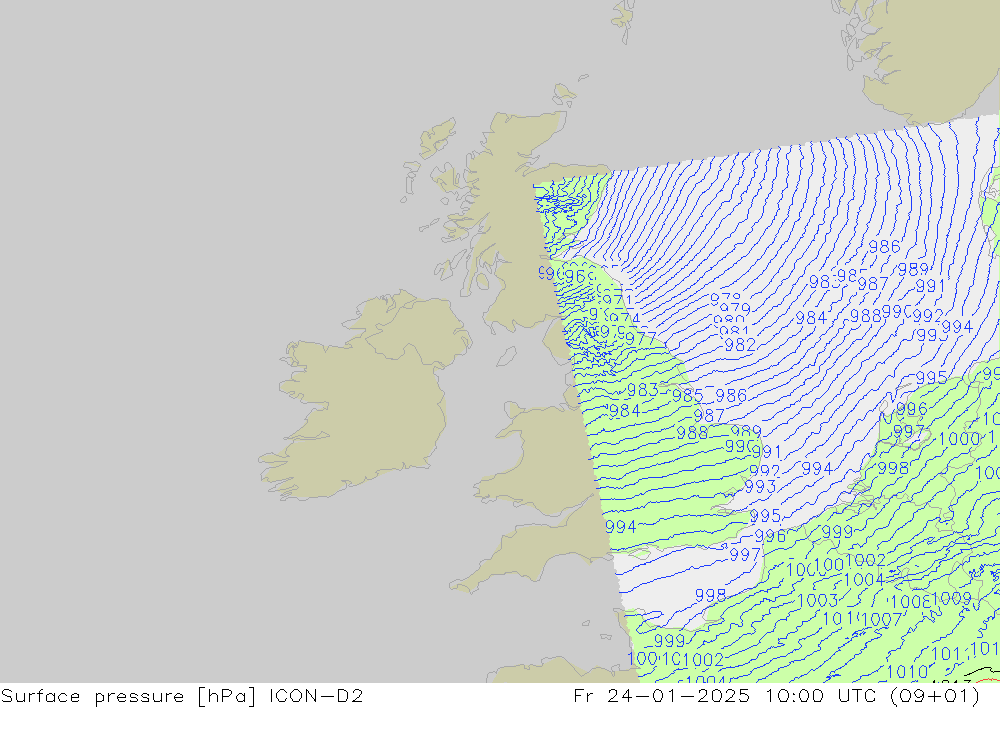Click the '10:00 UTC' time text
The height and width of the screenshot is (733, 1000).
tap(821, 696)
